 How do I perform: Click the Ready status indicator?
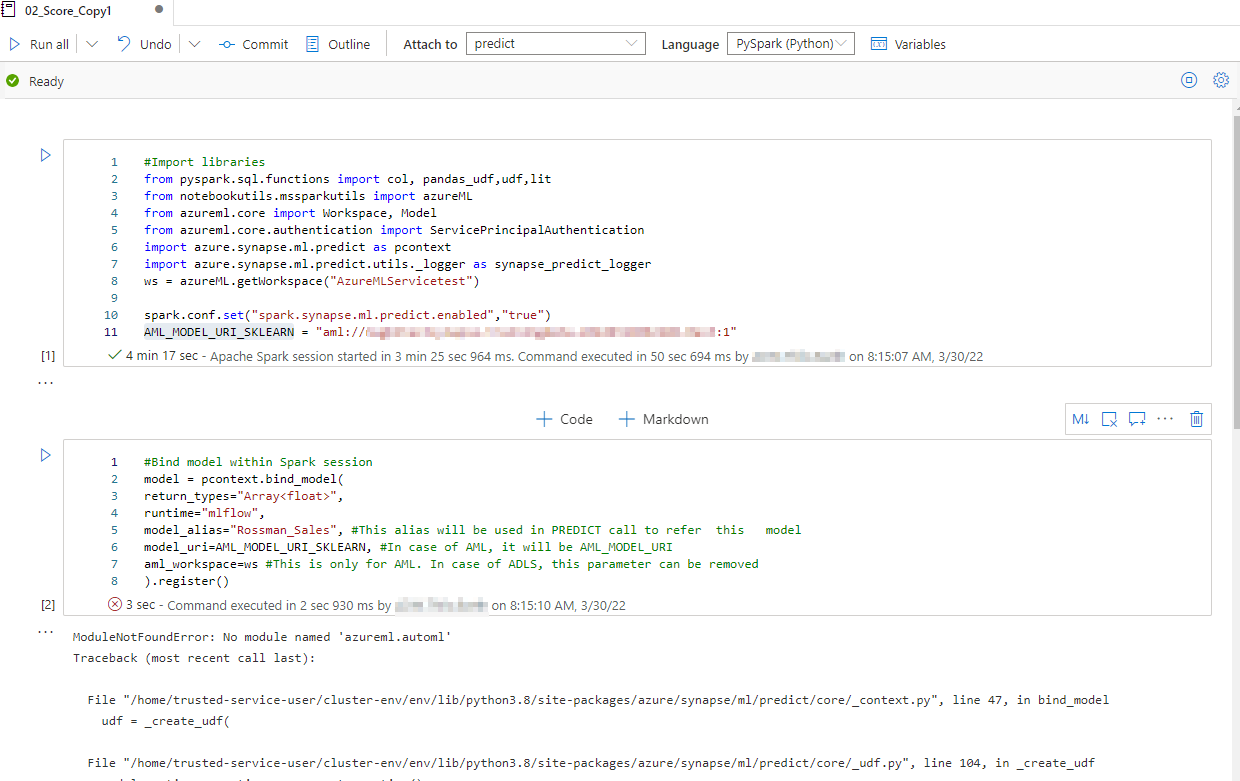(35, 81)
